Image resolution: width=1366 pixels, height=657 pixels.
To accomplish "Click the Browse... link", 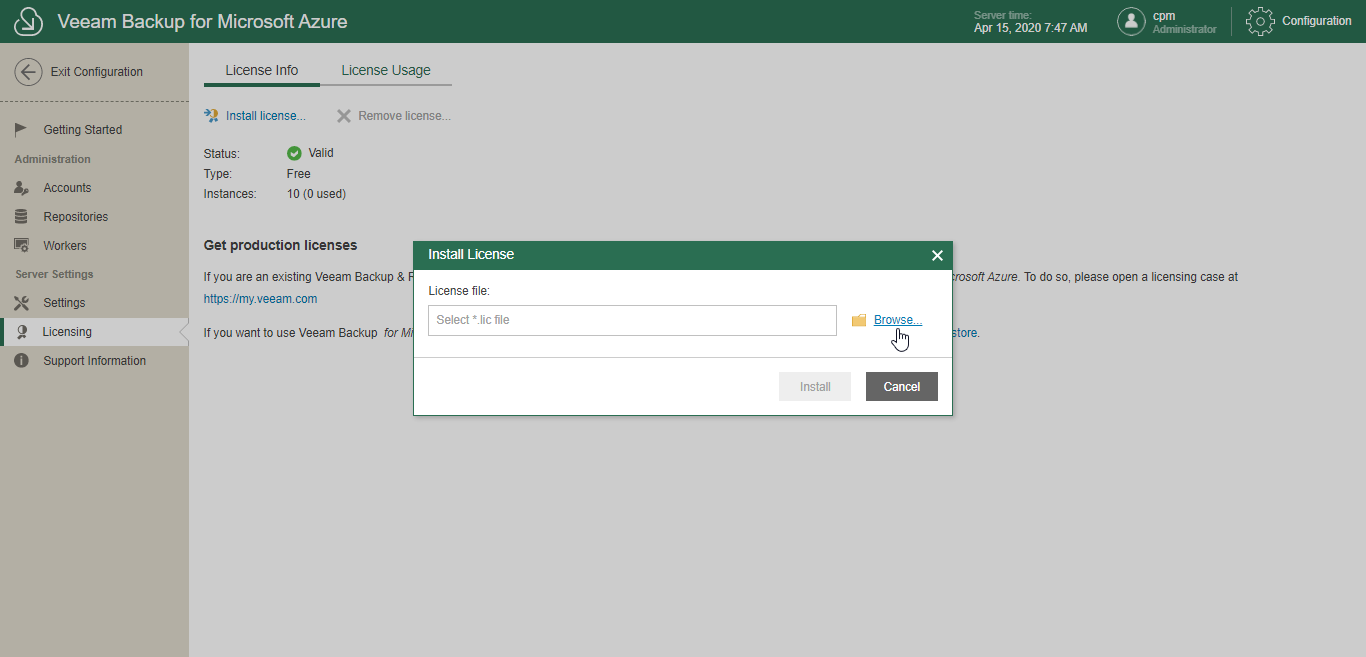I will click(898, 320).
